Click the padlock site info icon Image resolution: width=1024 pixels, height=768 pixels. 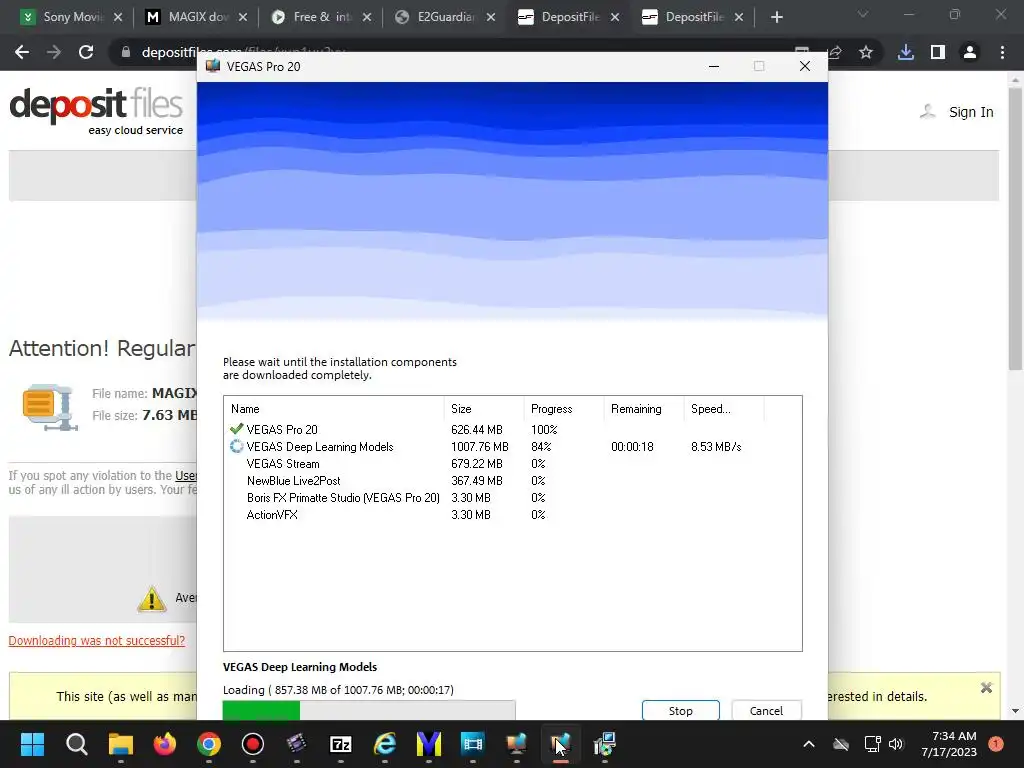126,52
